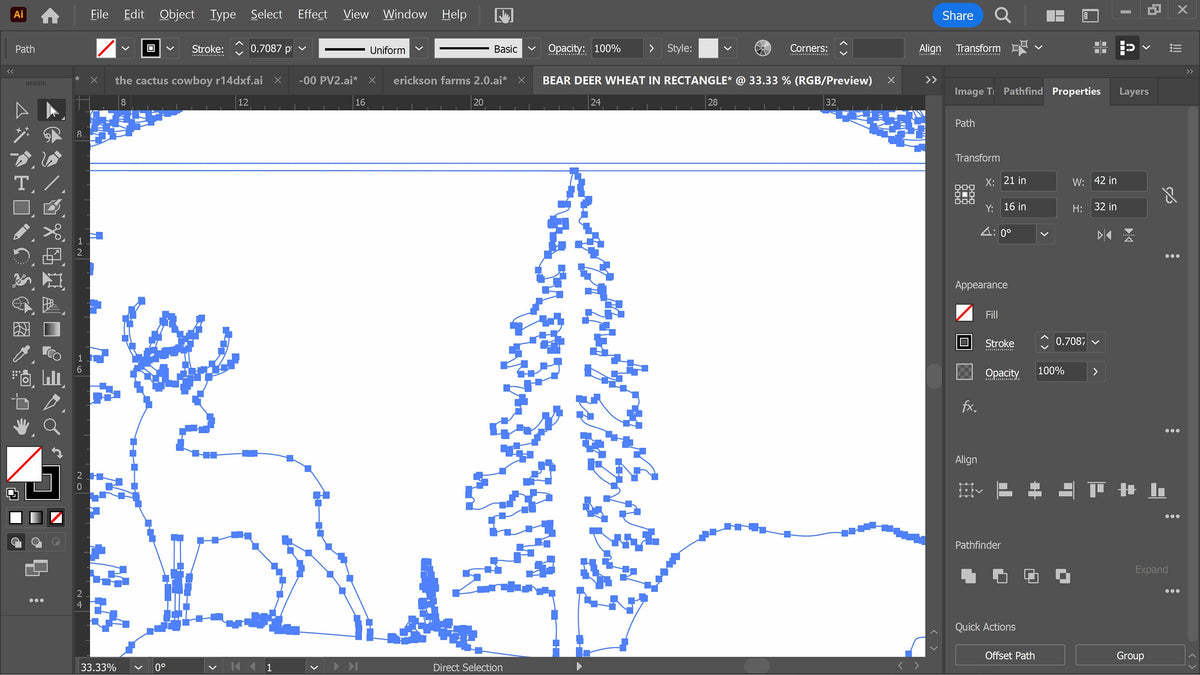Open the Variable Width Profile dropdown
Image resolution: width=1200 pixels, height=675 pixels.
[419, 48]
